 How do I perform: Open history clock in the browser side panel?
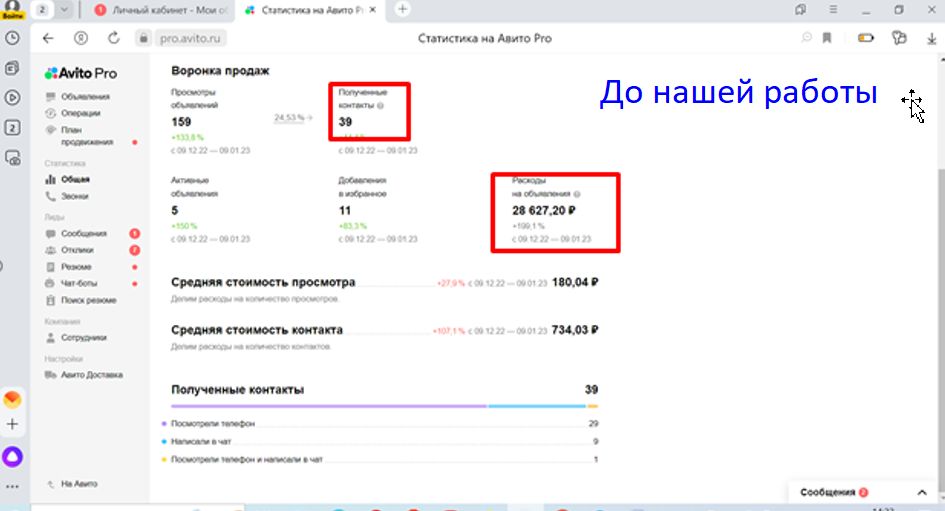12,38
